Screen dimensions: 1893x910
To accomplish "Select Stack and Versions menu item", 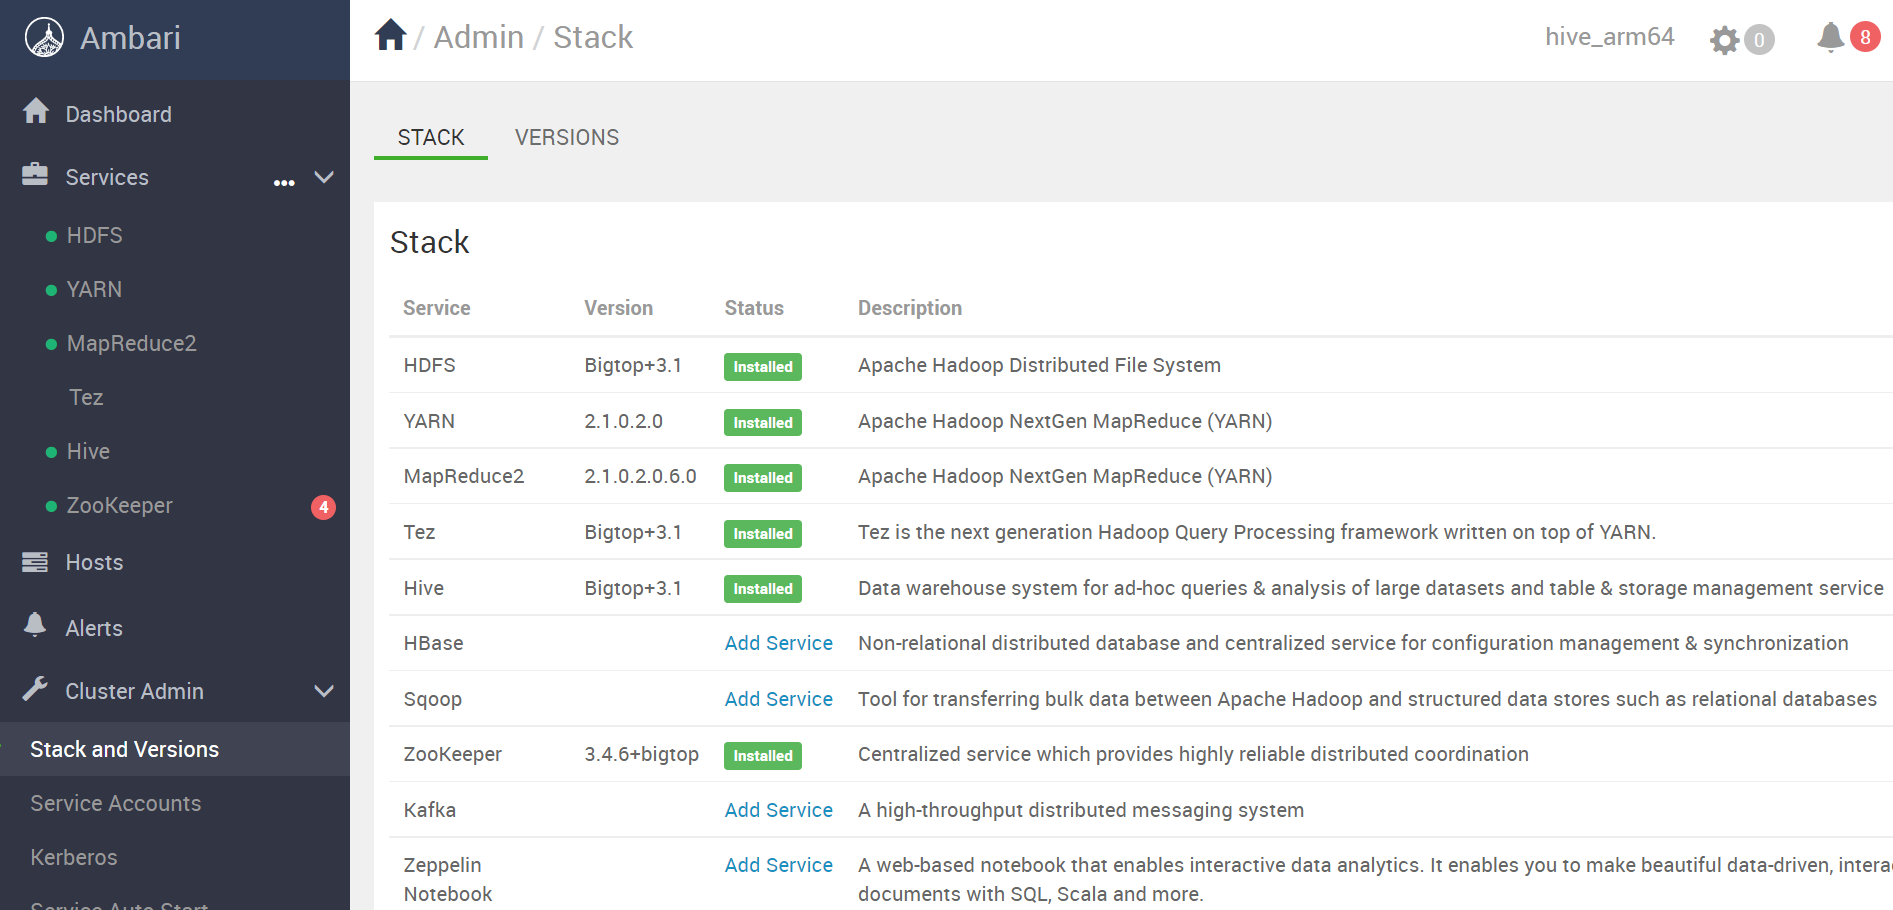I will coord(175,749).
